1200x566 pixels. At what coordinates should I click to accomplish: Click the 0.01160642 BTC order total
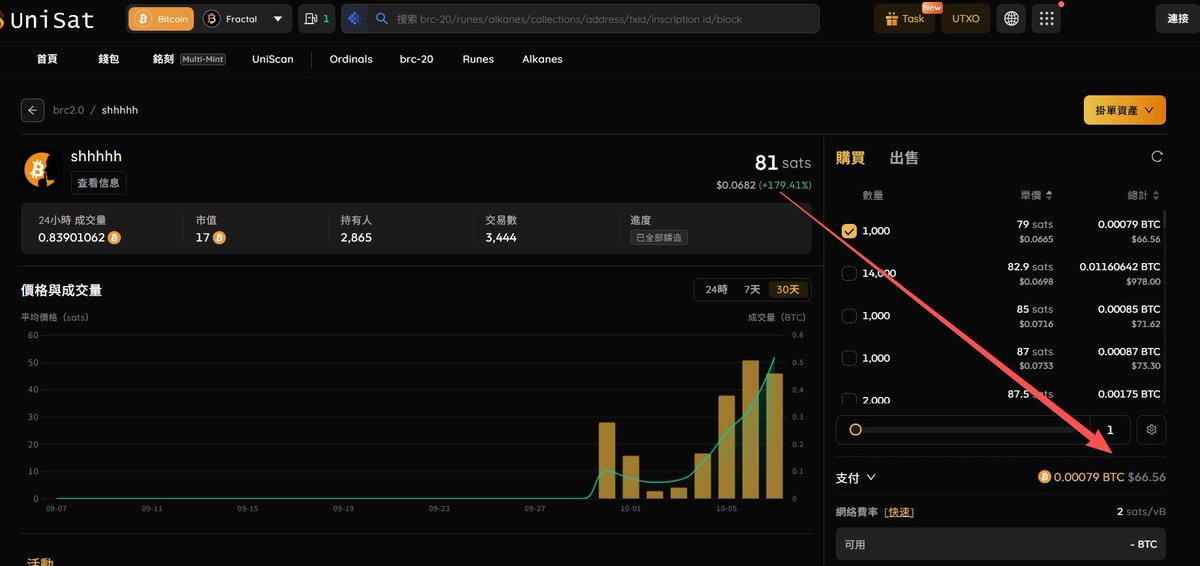[1121, 267]
